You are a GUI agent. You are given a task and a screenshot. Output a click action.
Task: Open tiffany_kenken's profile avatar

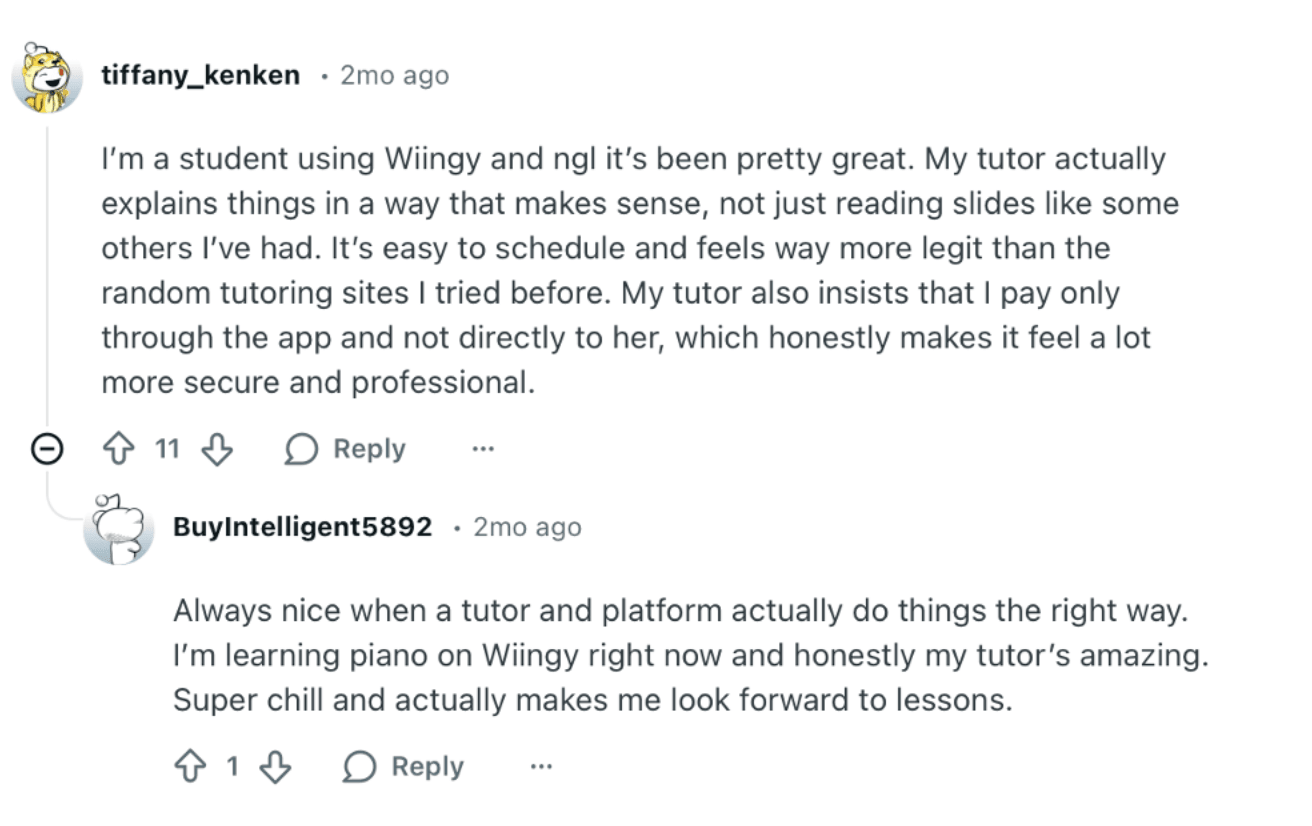tap(47, 75)
